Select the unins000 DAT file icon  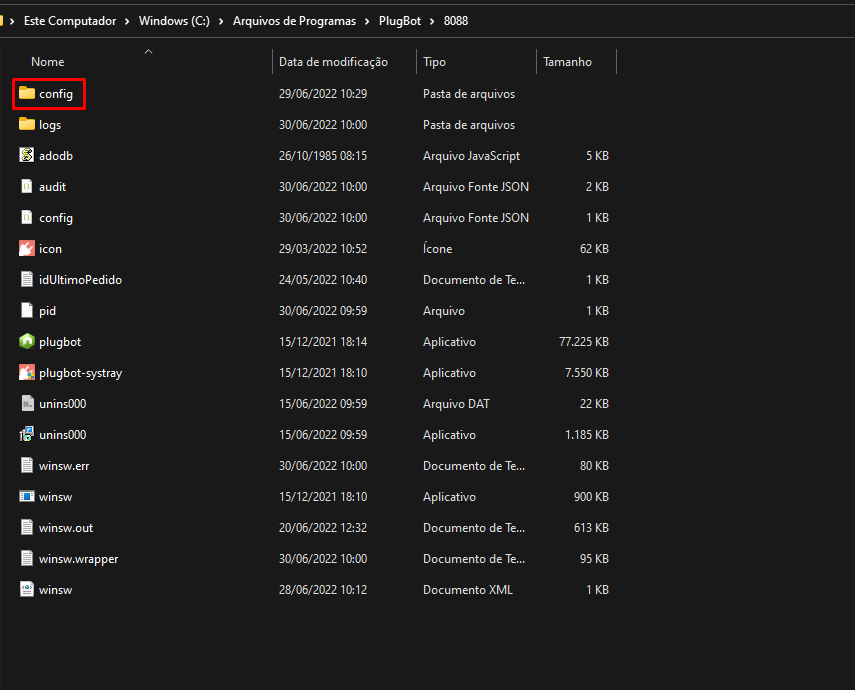pyautogui.click(x=27, y=404)
